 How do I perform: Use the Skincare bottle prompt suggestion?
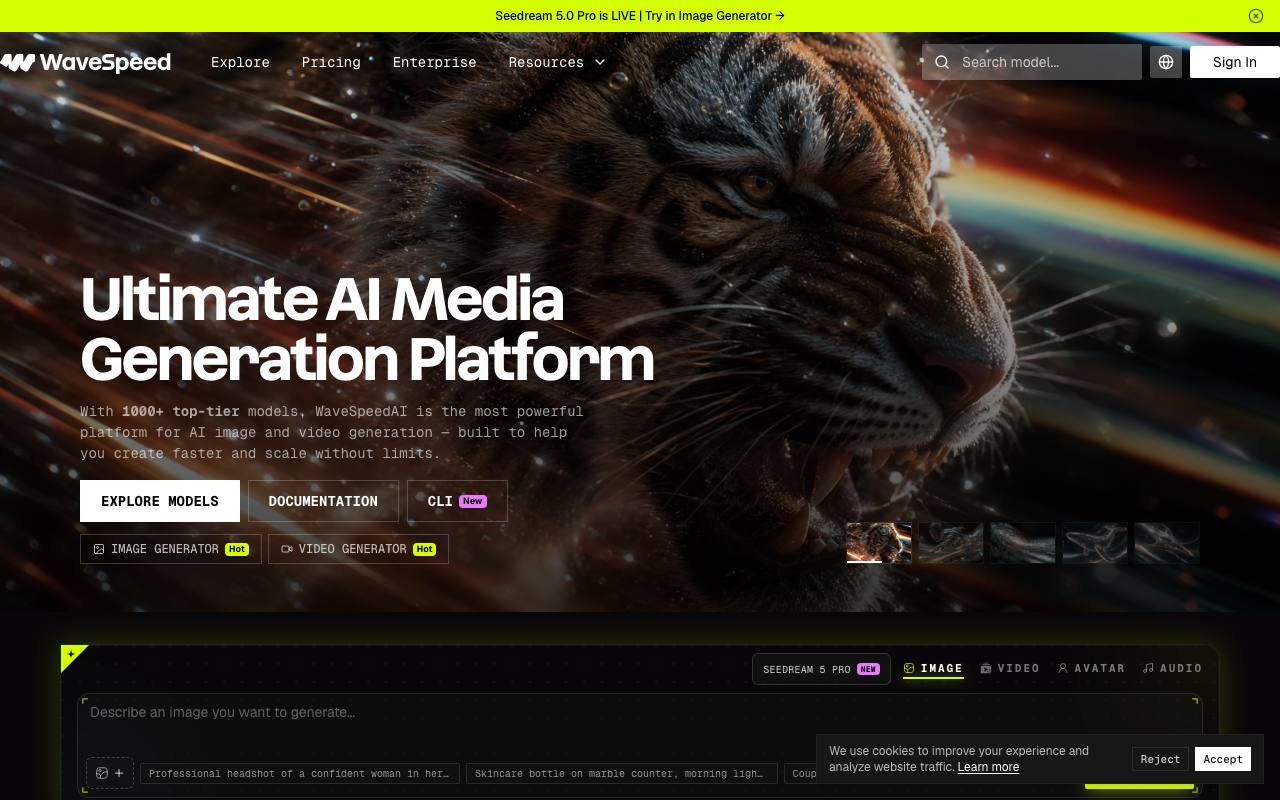pos(621,773)
